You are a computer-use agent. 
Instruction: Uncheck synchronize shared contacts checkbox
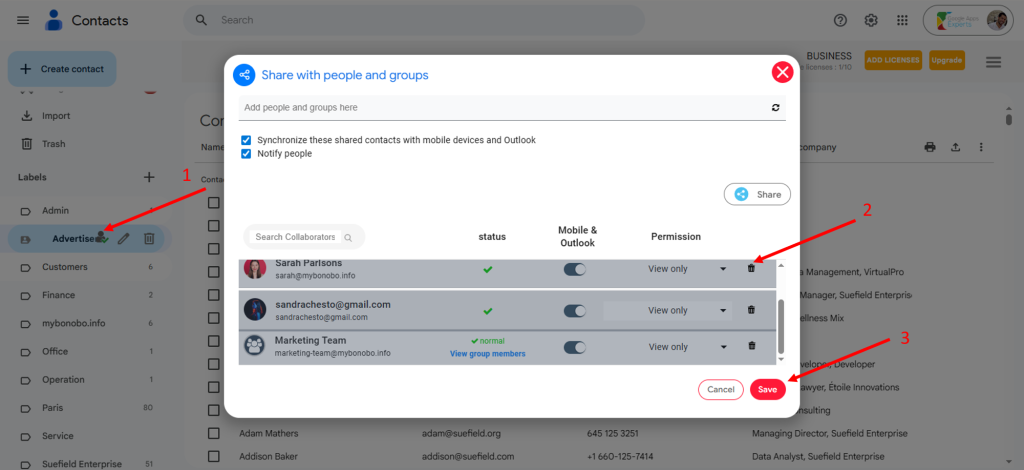tap(247, 140)
